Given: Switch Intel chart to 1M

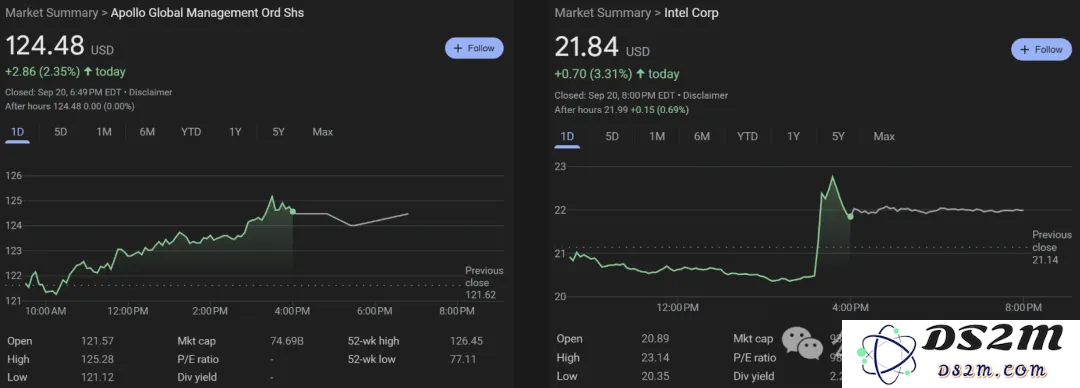Looking at the screenshot, I should [657, 136].
